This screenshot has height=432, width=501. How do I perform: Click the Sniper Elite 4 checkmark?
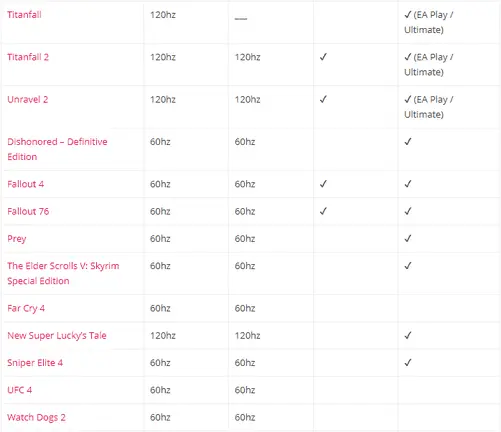click(408, 363)
